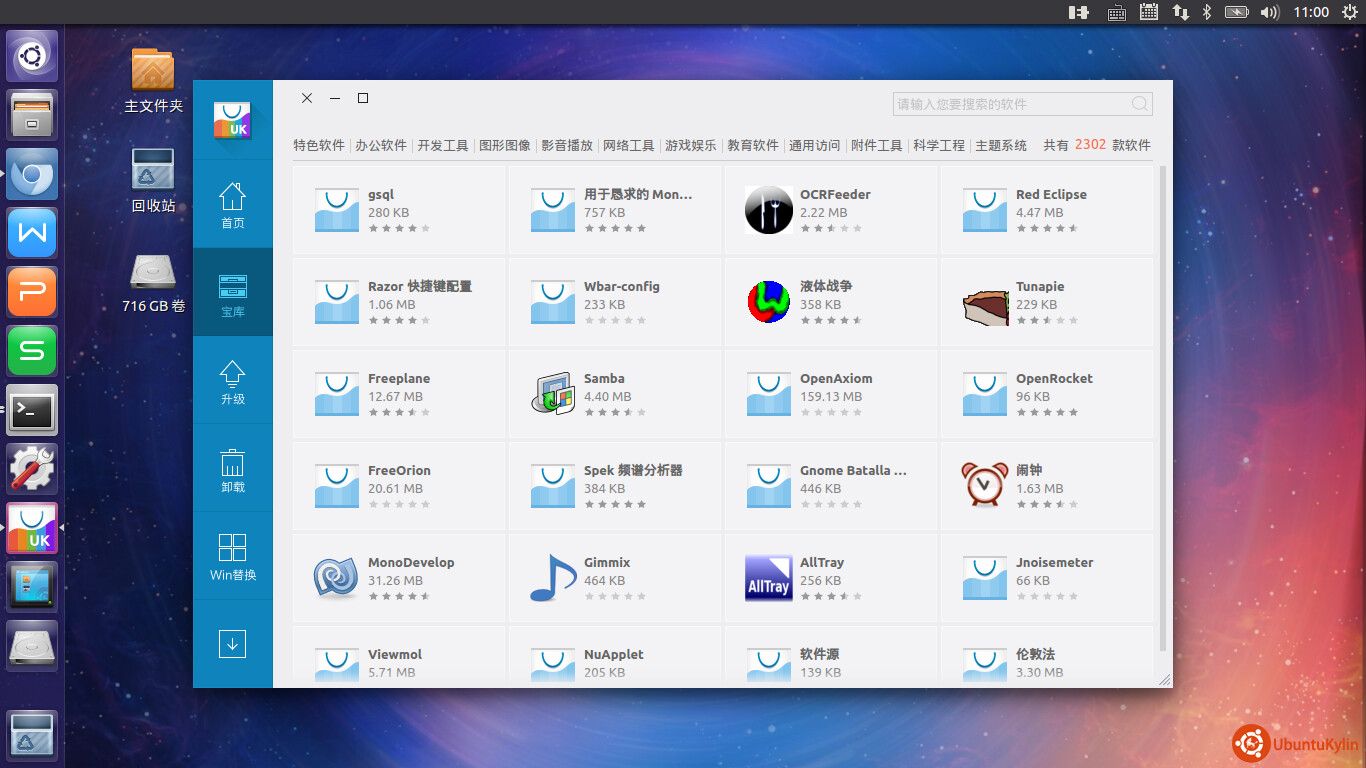Screen dimensions: 1366x768
Task: Click the download arrow icon in sidebar
Action: point(232,644)
